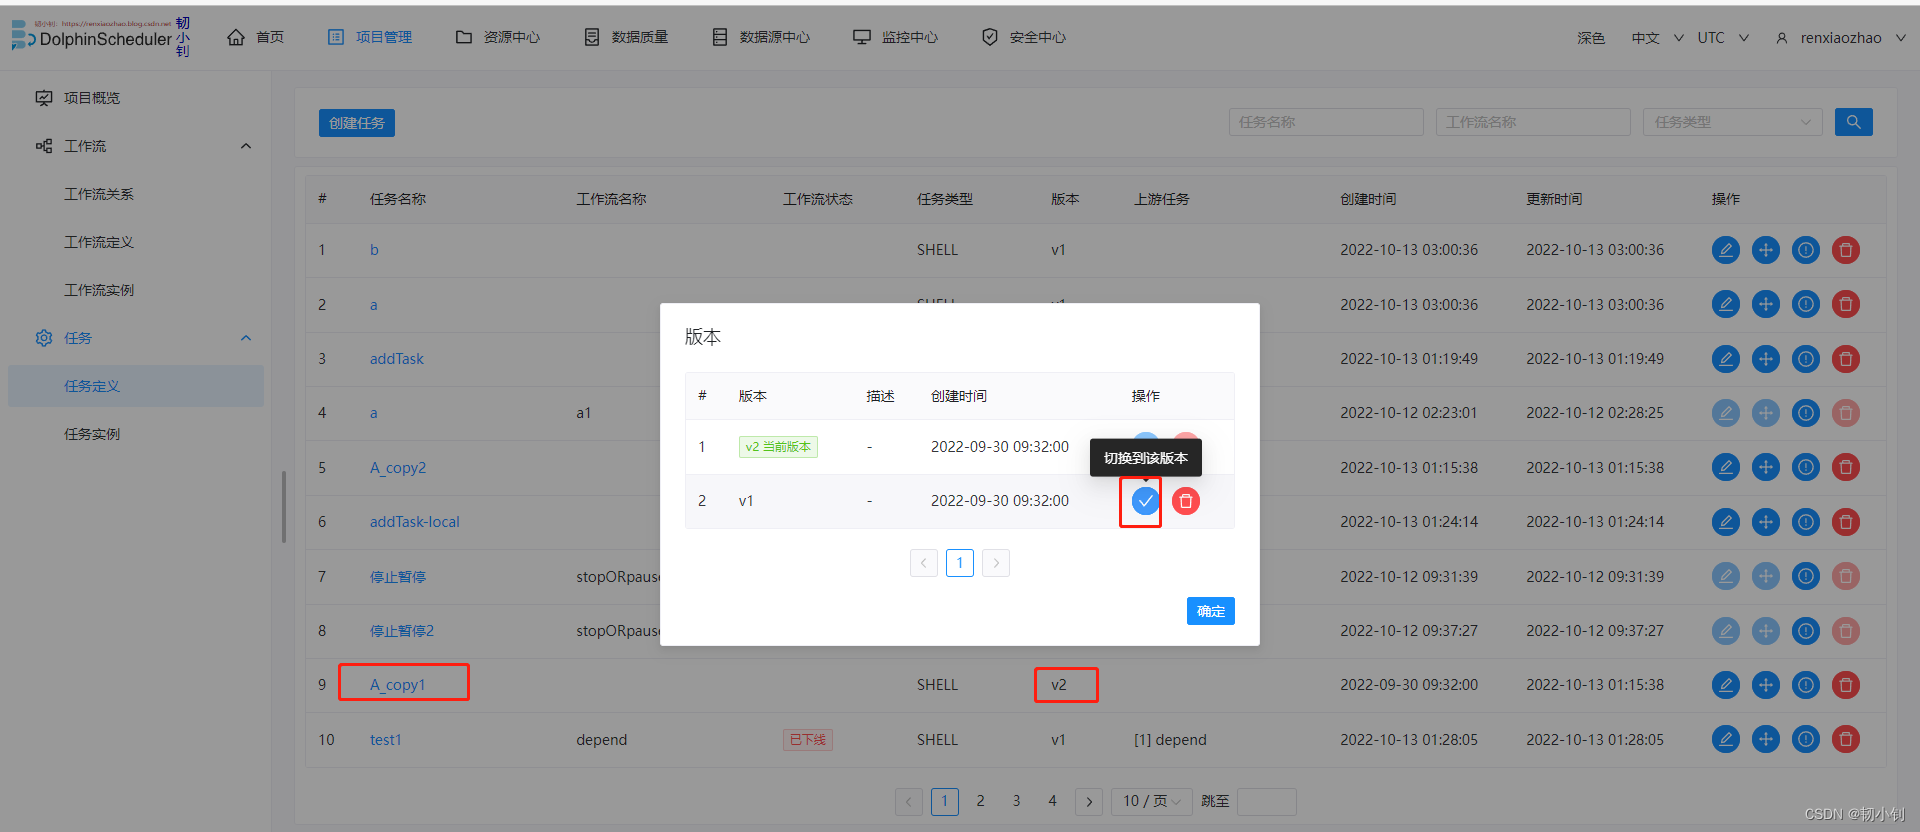1920x832 pixels.
Task: Click the blue search magnifier button
Action: coord(1854,122)
